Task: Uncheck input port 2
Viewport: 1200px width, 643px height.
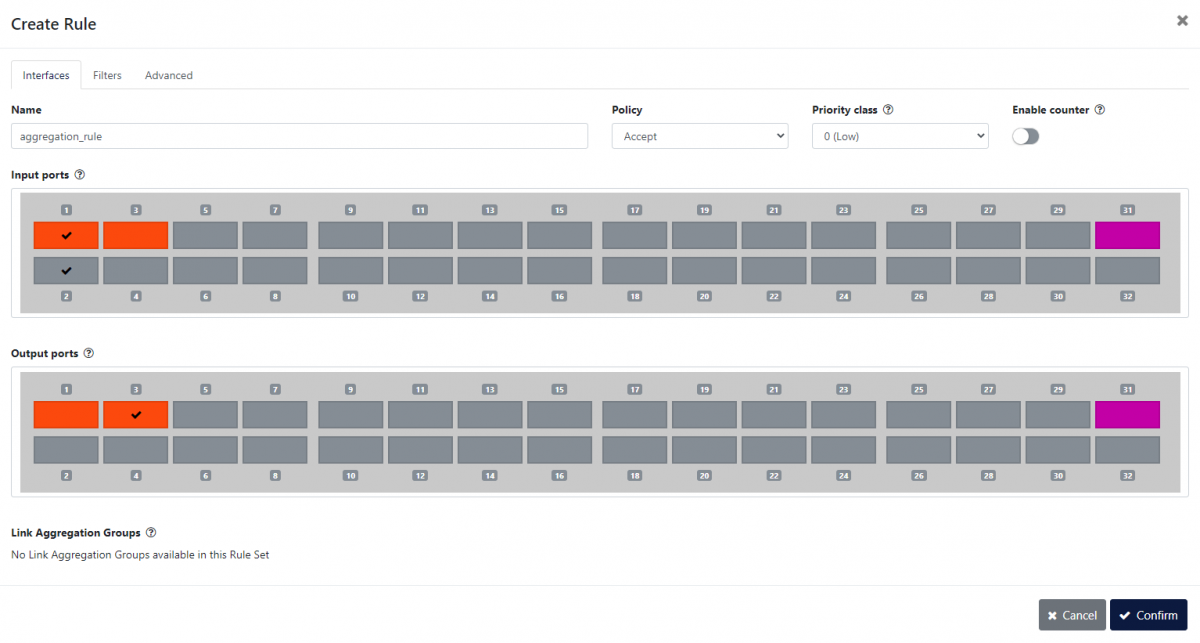Action: point(66,271)
